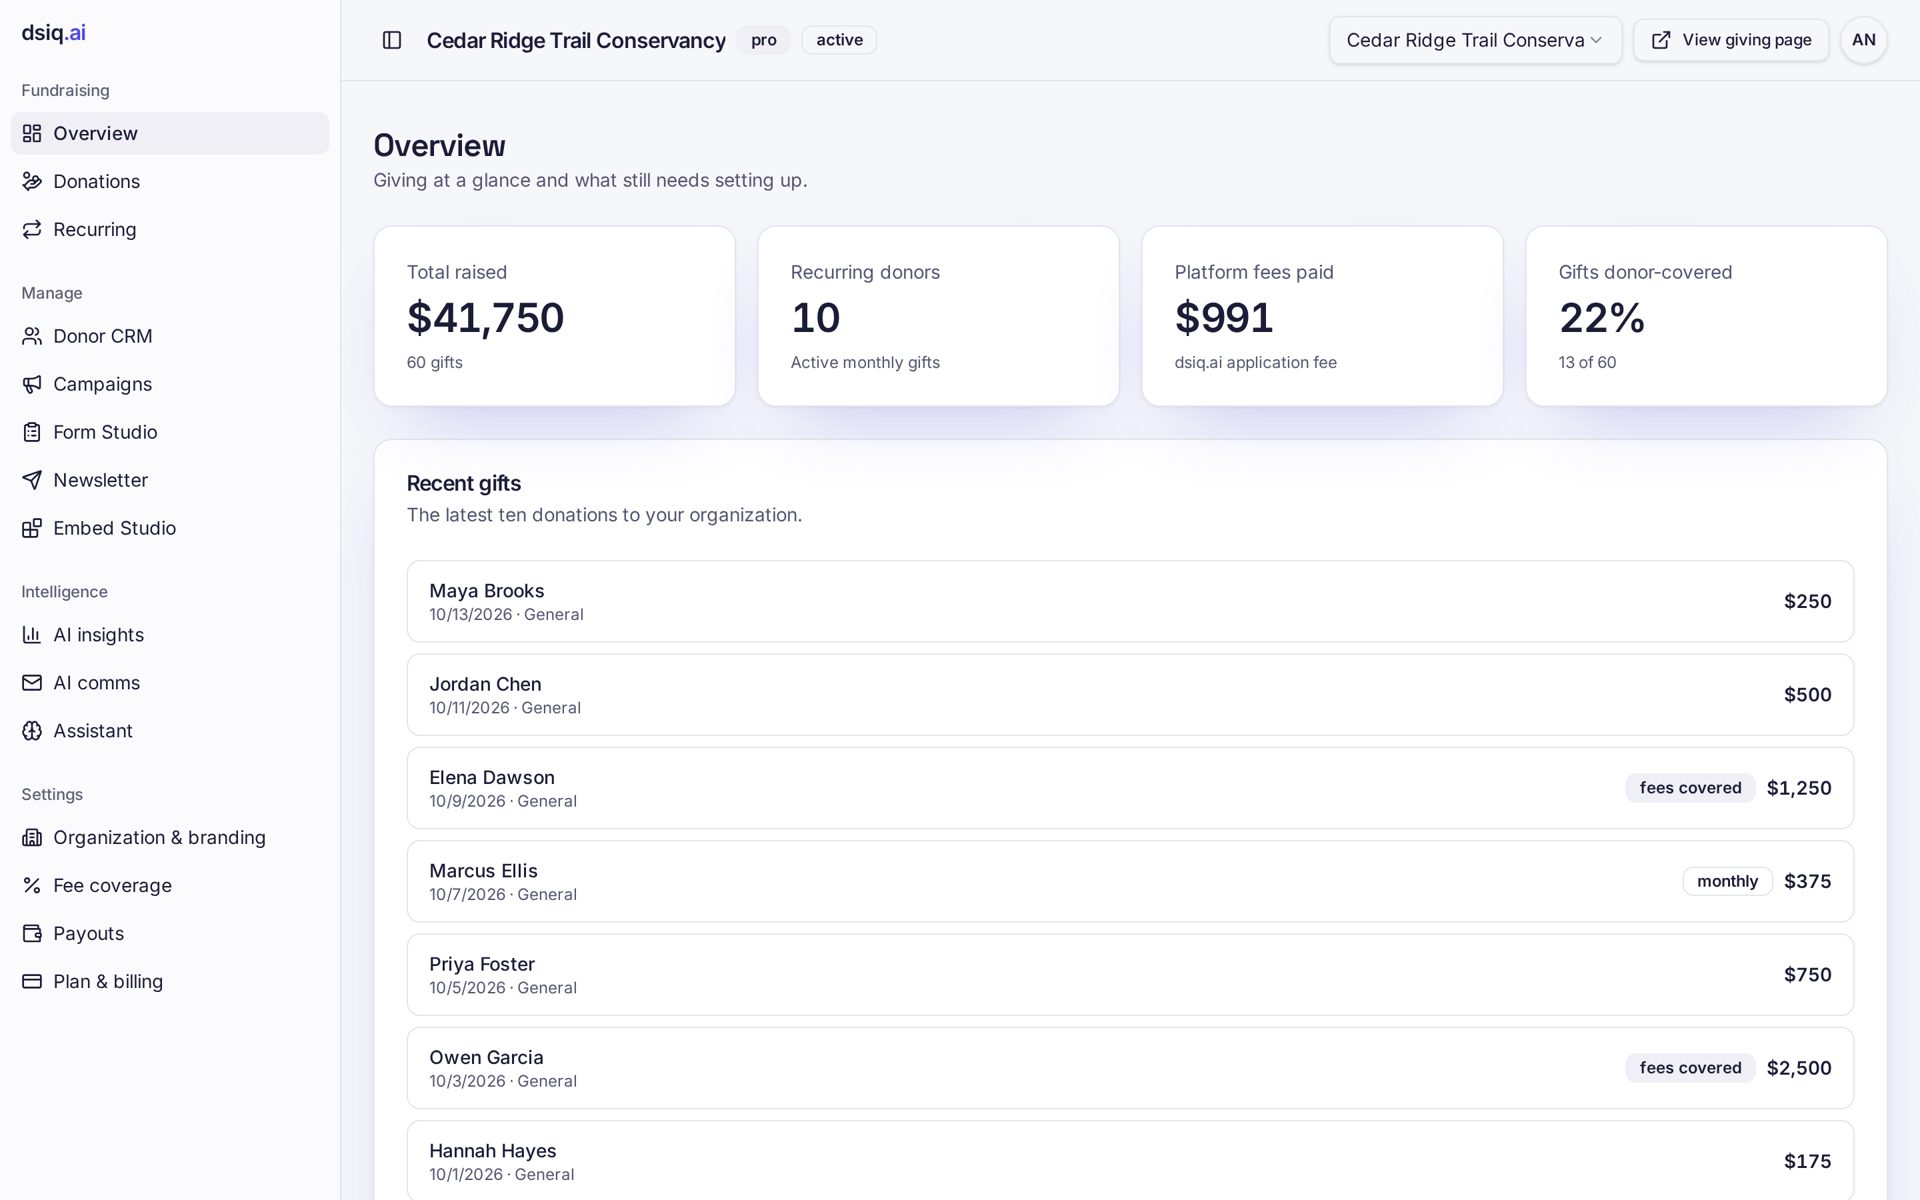Click the Overview grid icon

click(32, 133)
